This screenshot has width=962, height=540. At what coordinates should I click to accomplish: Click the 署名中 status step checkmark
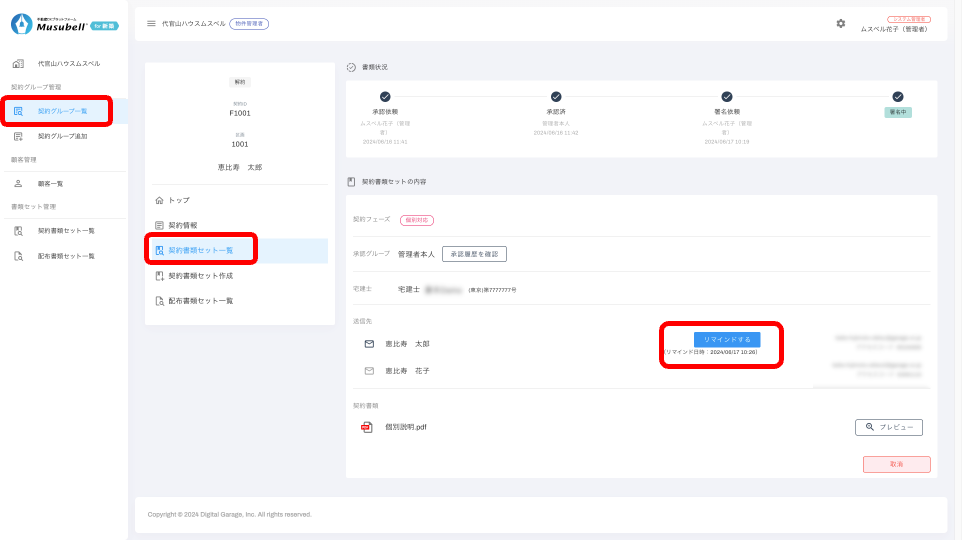(898, 97)
